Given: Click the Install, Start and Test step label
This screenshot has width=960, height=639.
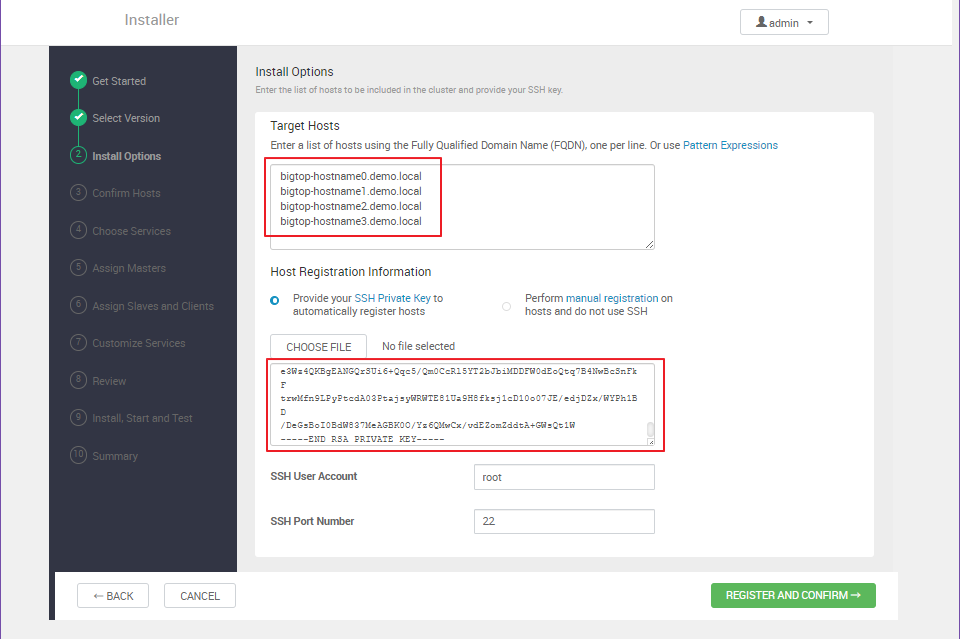Looking at the screenshot, I should click(x=142, y=418).
